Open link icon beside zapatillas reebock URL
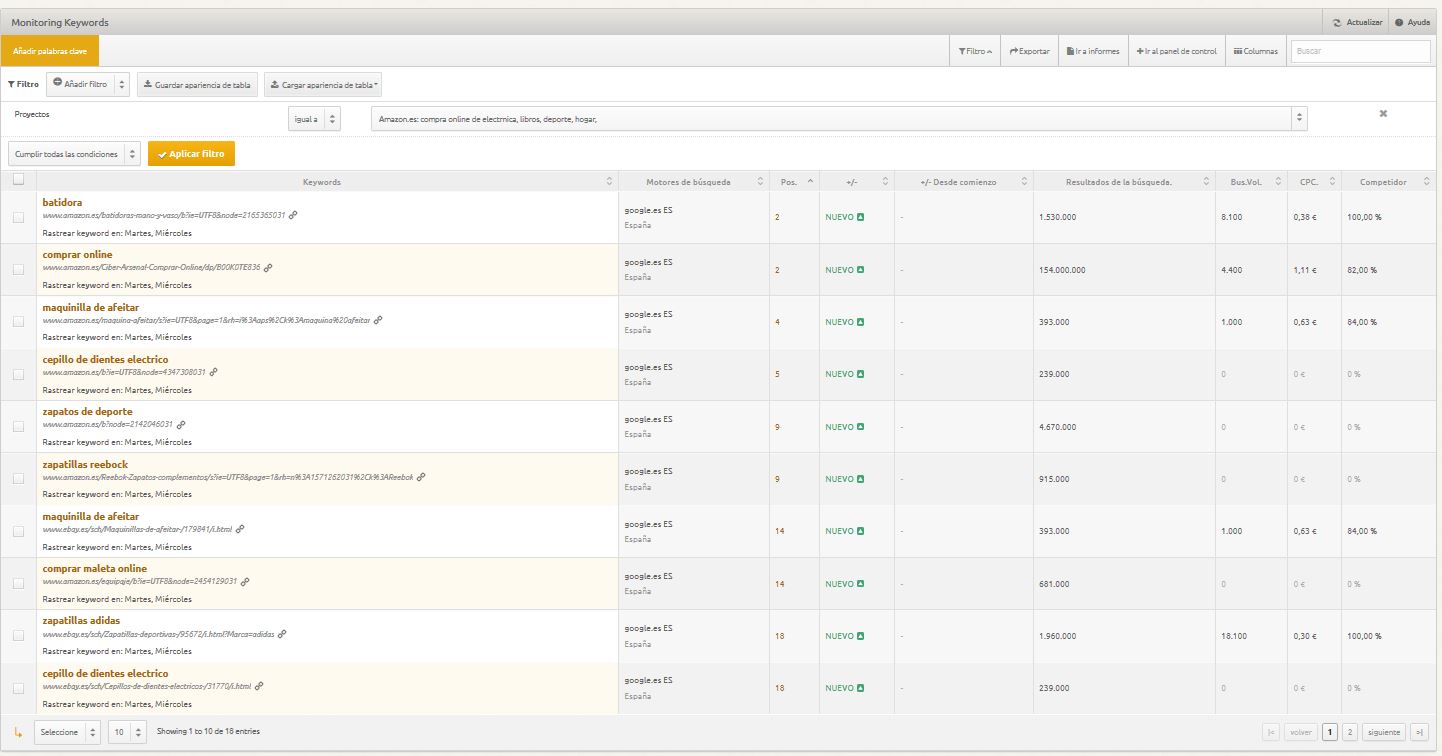Screen dimensions: 1442x756 pos(421,477)
